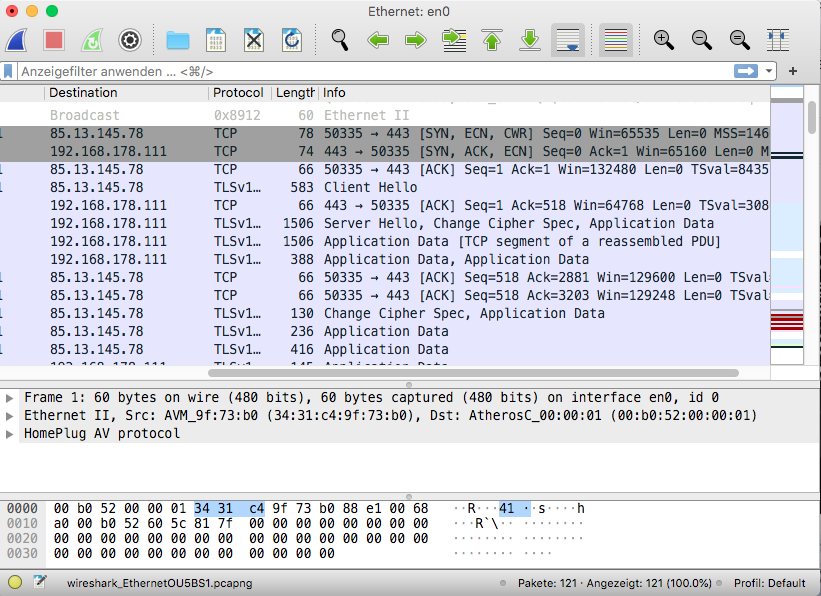The image size is (821, 596).
Task: Reload the capture file
Action: coord(292,40)
